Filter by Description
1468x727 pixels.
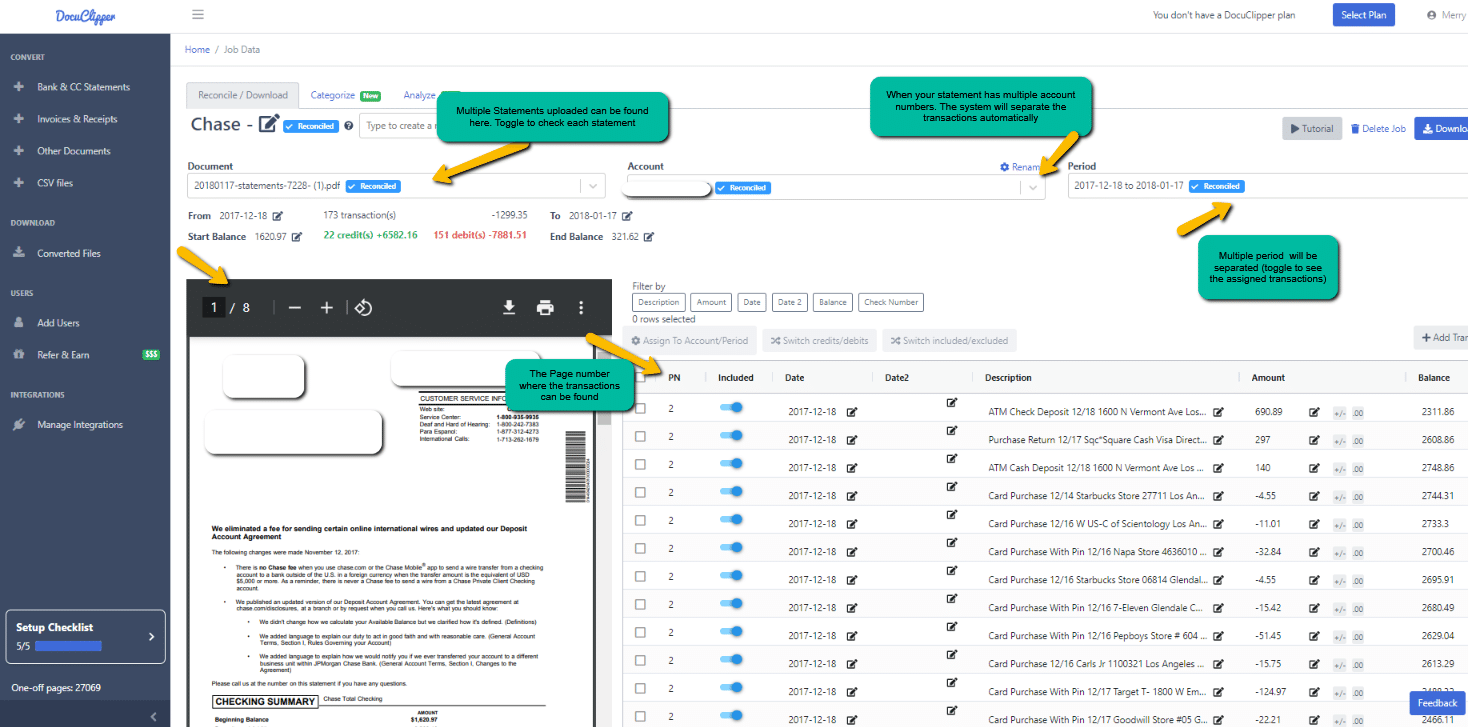pos(659,302)
